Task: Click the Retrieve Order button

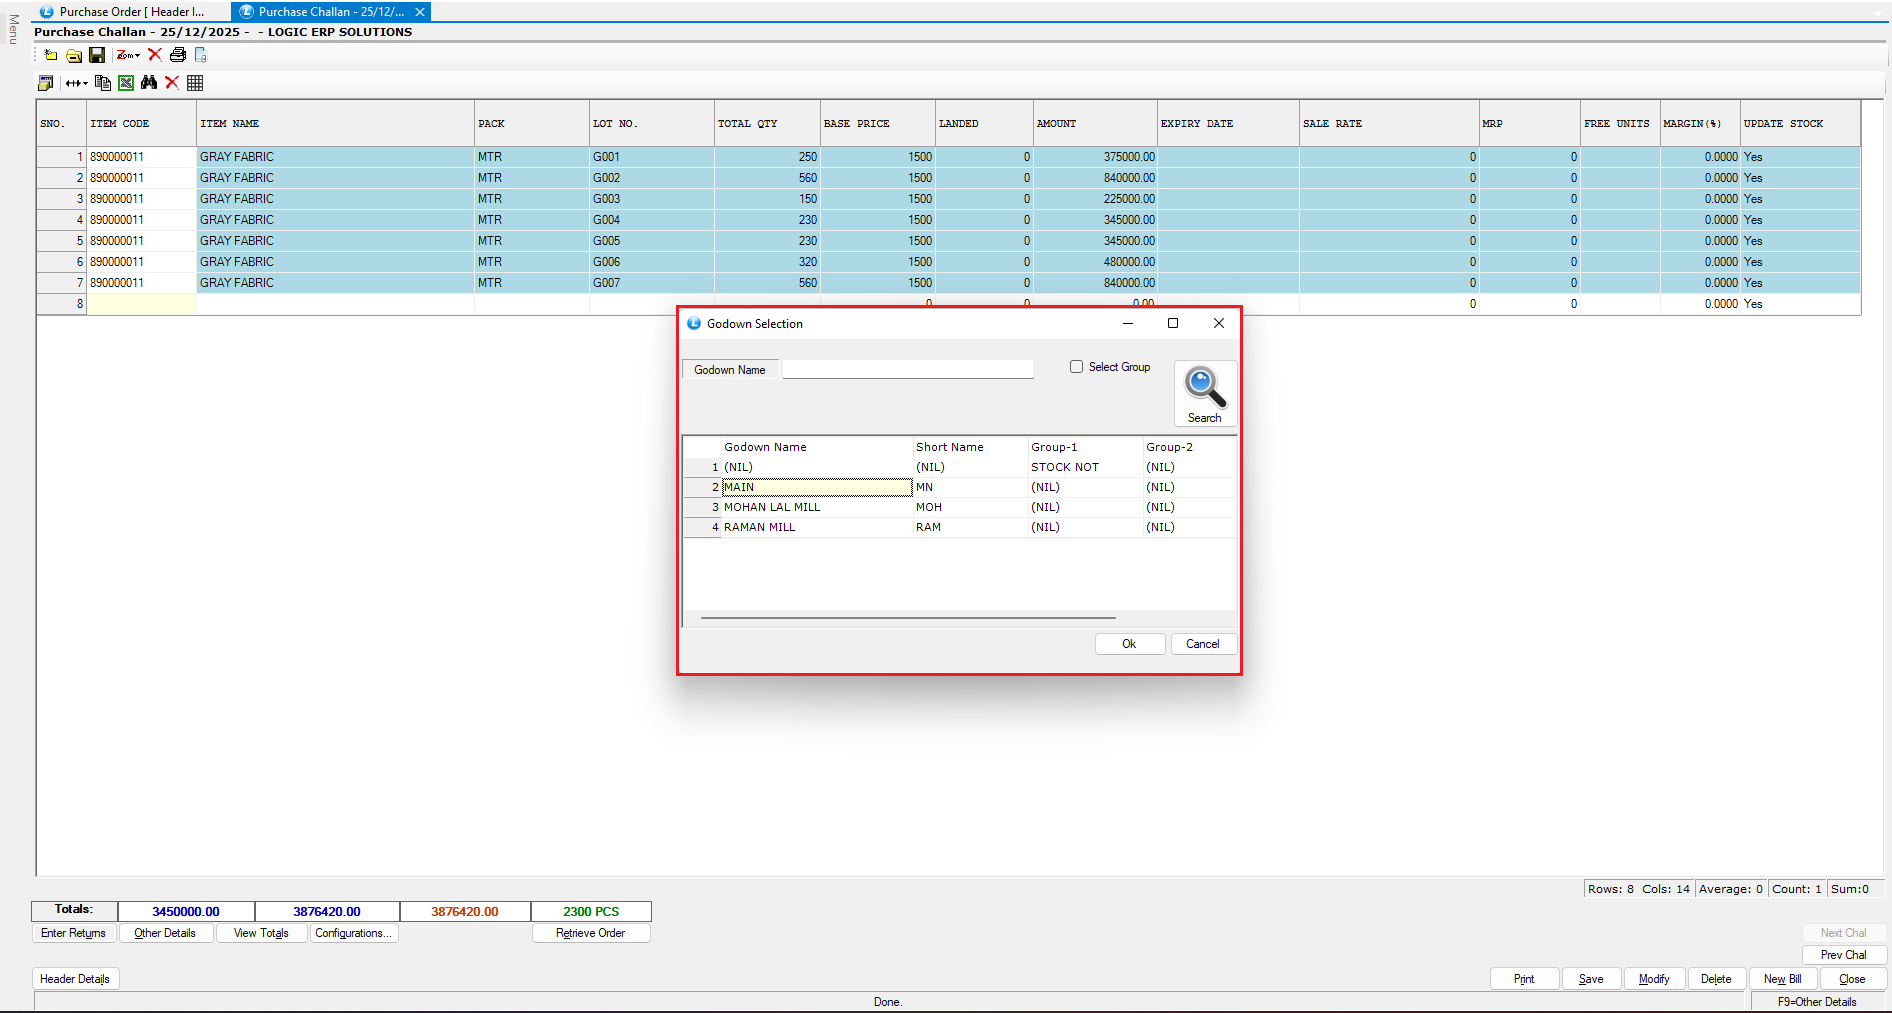Action: click(x=590, y=933)
